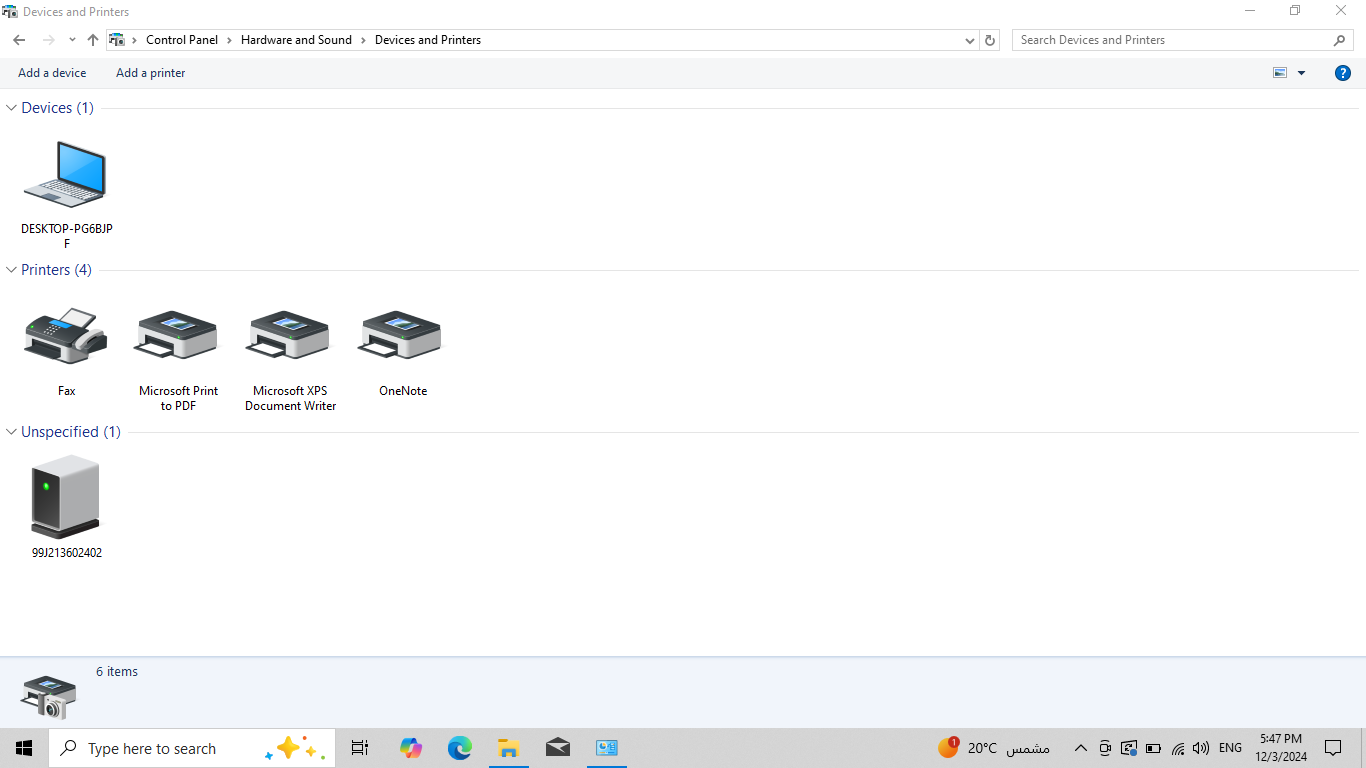Select the OneNote printer icon

(x=402, y=337)
